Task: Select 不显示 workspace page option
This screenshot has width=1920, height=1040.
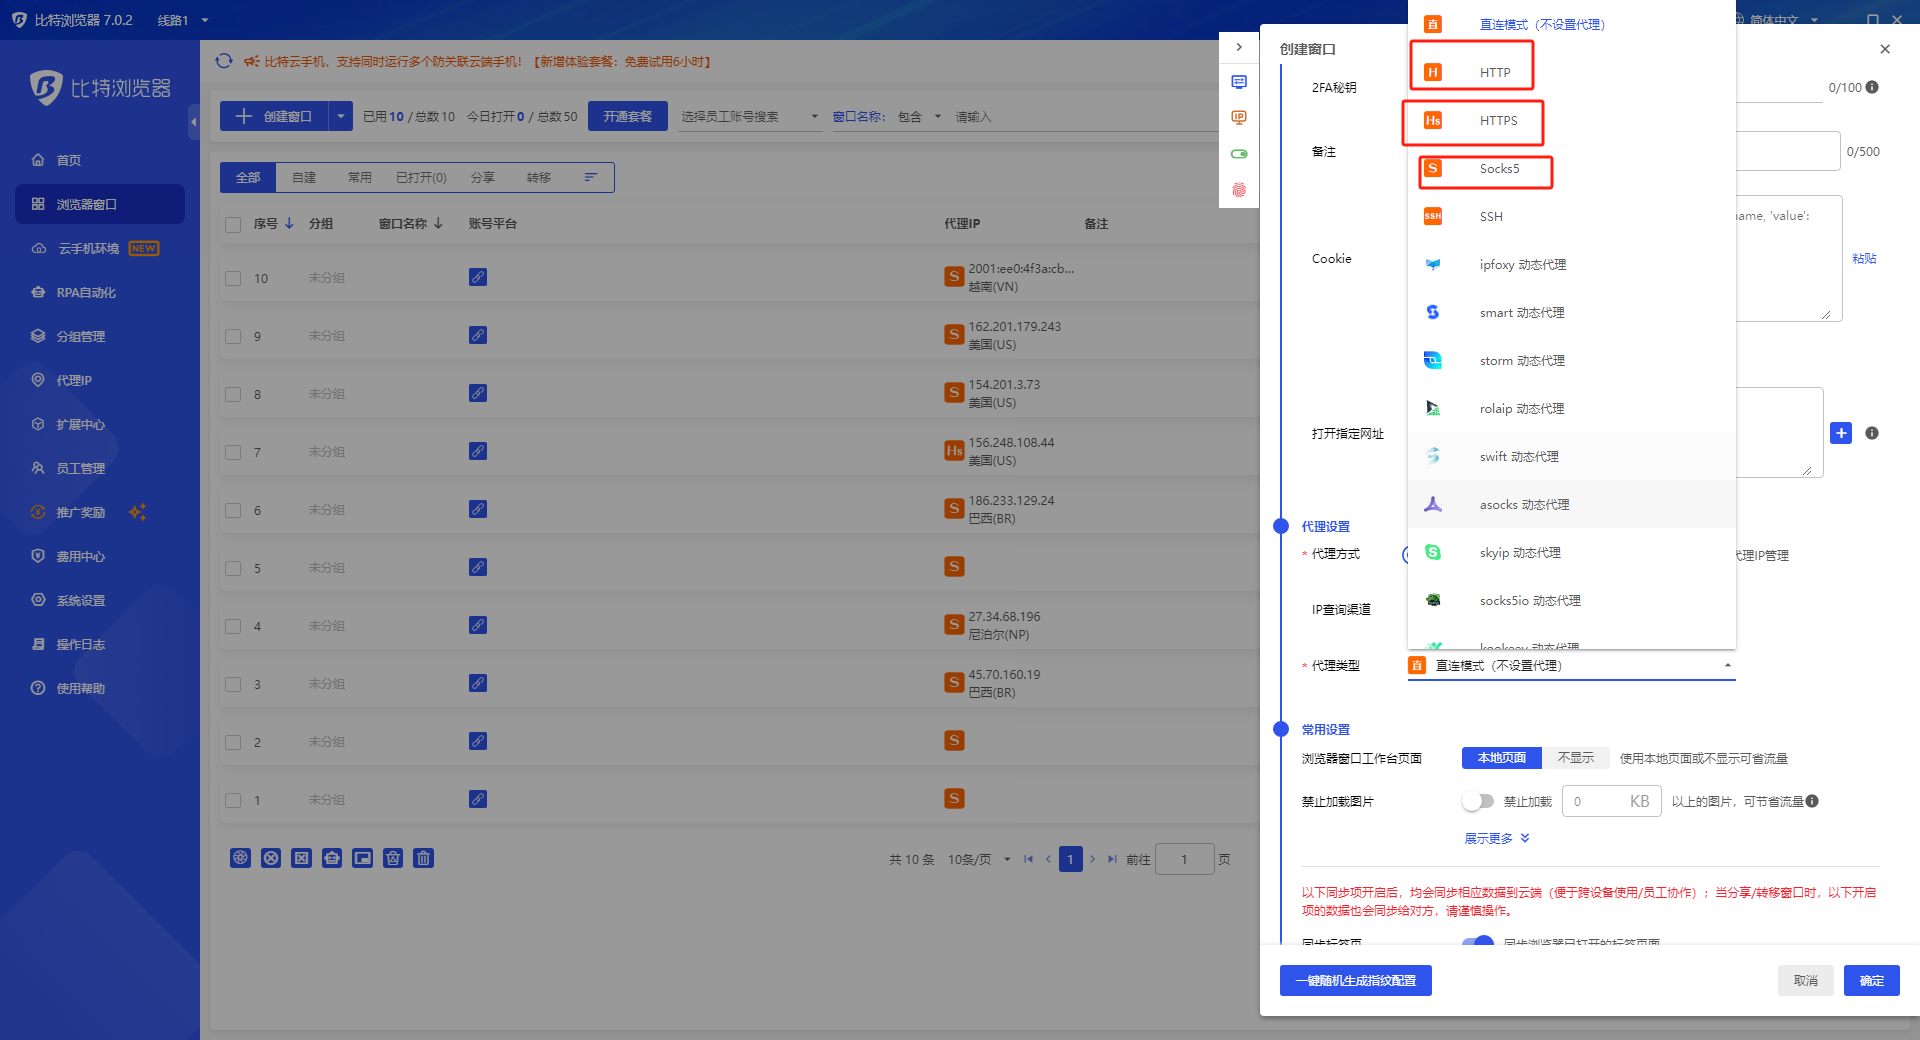Action: pos(1575,758)
